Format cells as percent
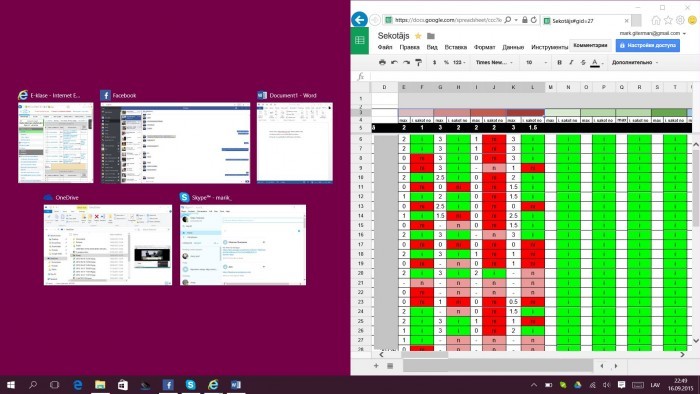The image size is (700, 394). click(446, 62)
